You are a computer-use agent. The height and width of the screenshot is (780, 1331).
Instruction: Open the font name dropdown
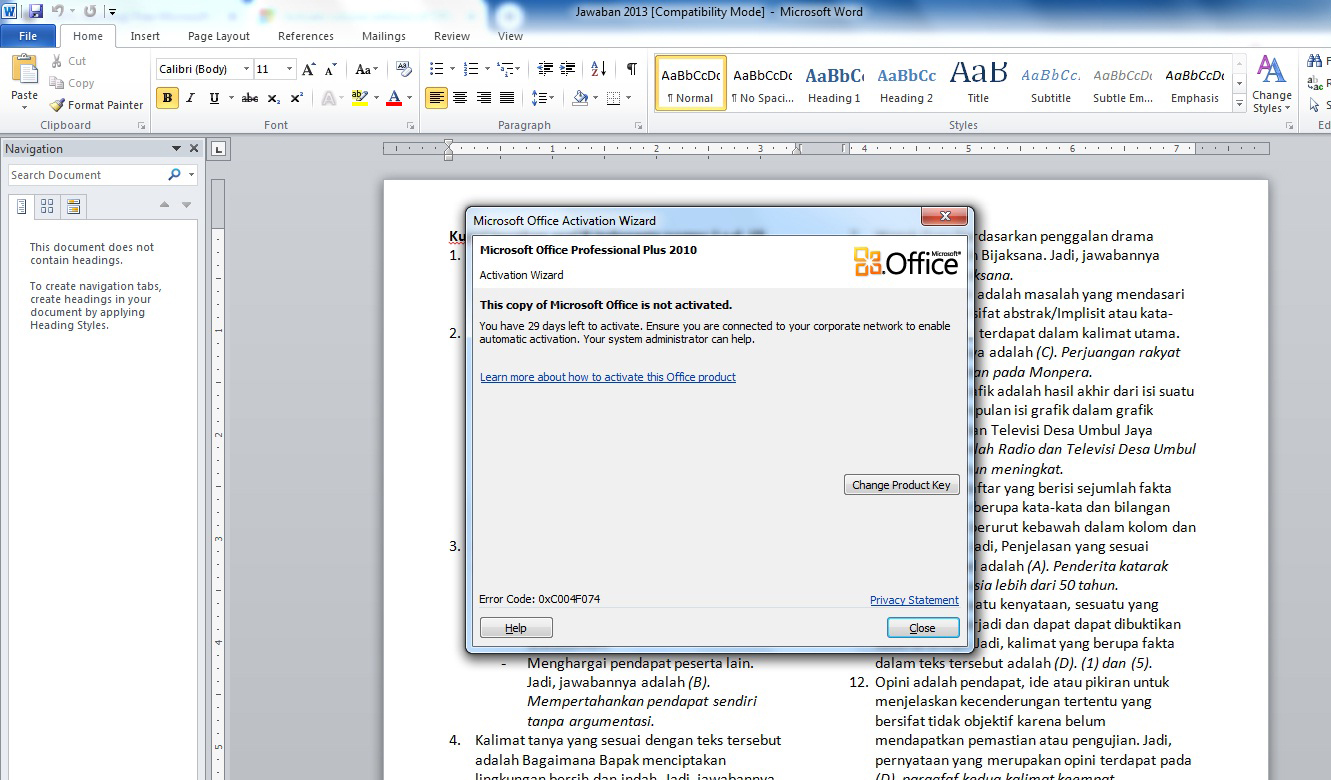(246, 70)
